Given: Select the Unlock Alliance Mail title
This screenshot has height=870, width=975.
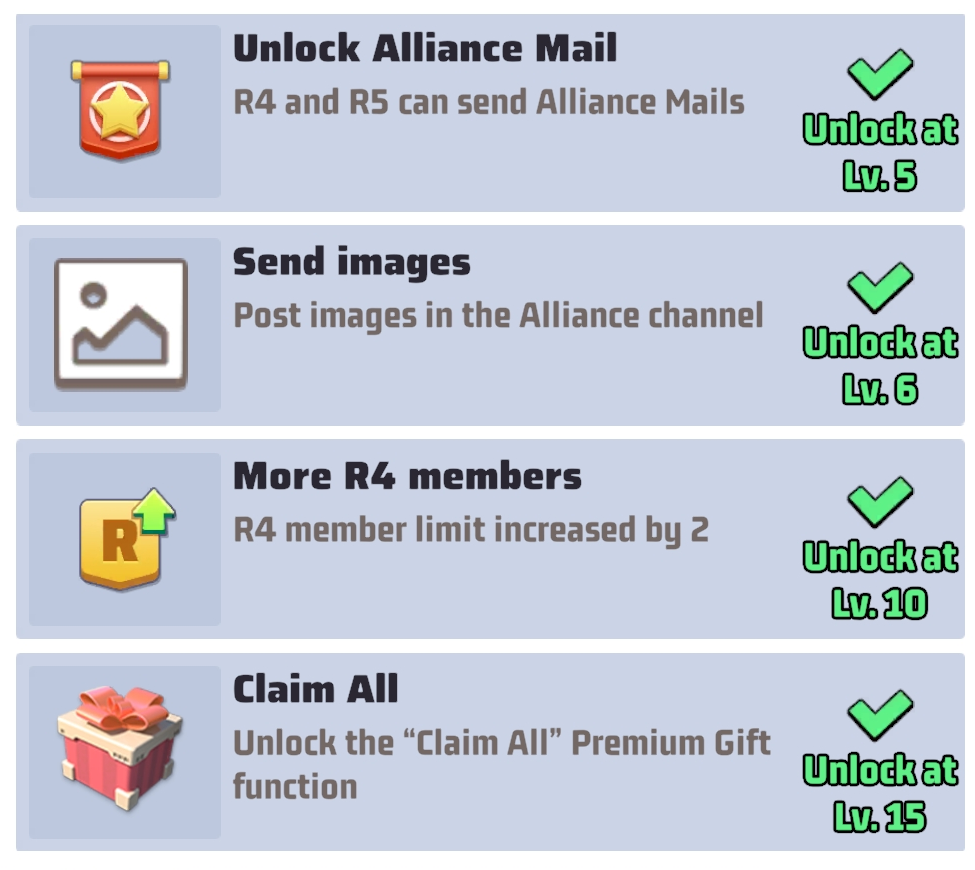Looking at the screenshot, I should coord(425,48).
